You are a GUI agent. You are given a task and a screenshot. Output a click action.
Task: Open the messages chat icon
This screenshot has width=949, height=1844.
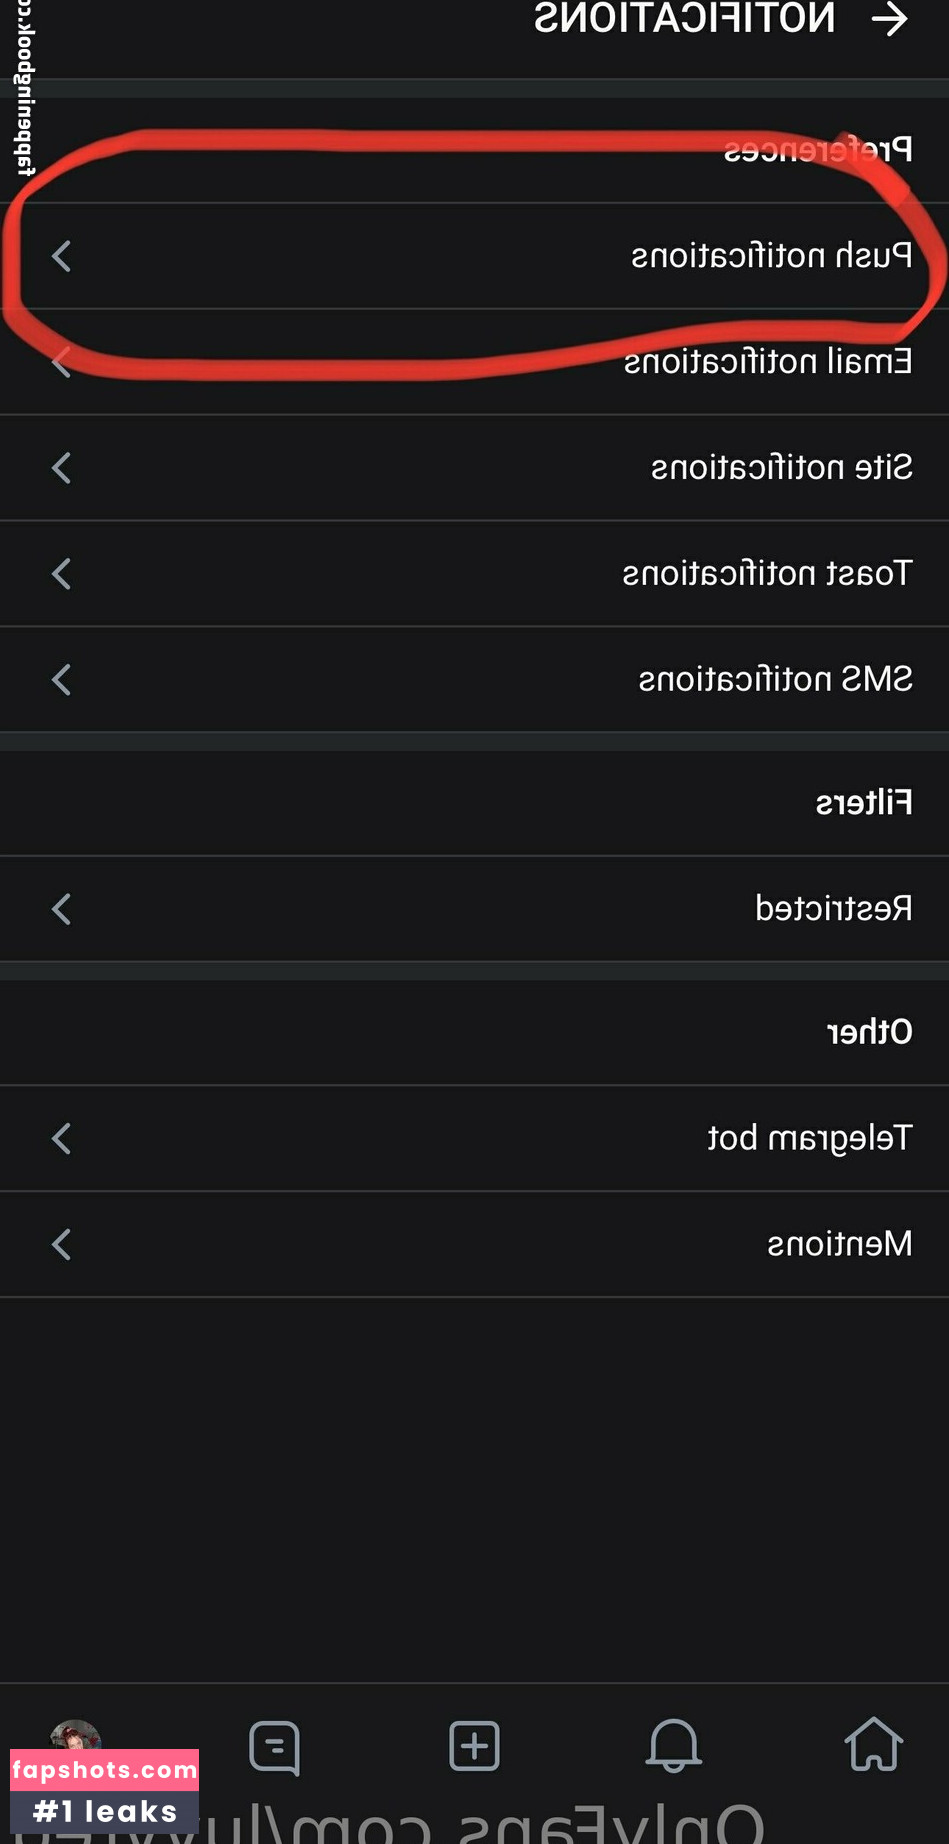274,1747
